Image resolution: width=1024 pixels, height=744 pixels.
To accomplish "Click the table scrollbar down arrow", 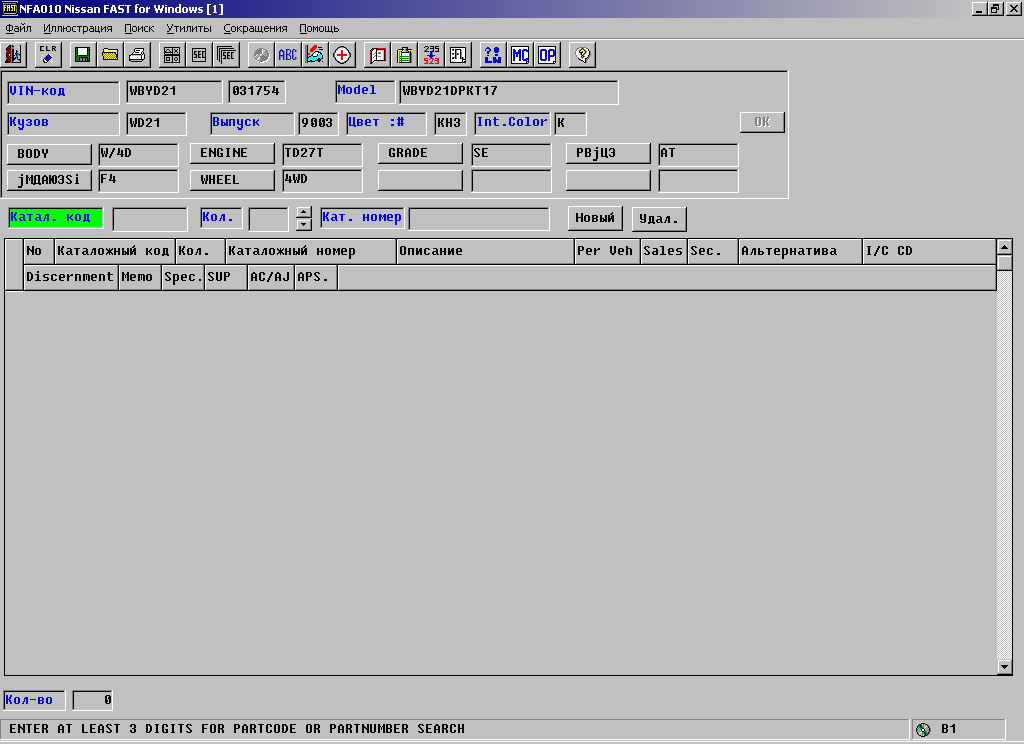I will (x=1004, y=667).
